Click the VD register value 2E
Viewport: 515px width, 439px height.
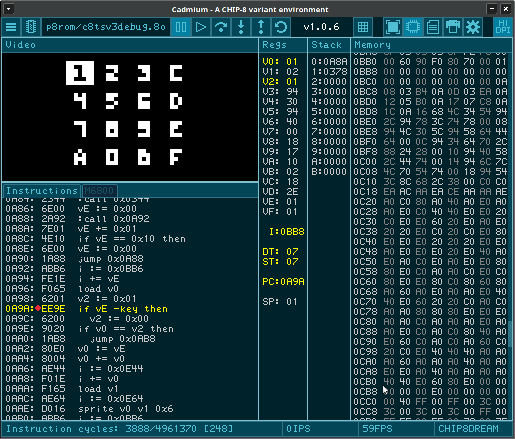pyautogui.click(x=292, y=192)
